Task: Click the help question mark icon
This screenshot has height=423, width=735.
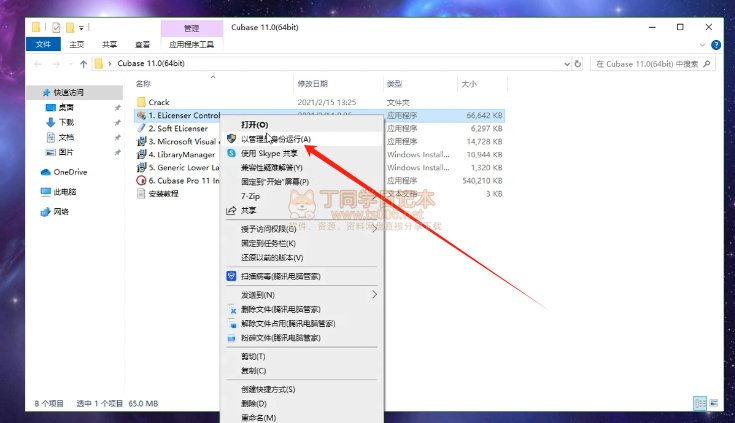Action: [x=715, y=45]
